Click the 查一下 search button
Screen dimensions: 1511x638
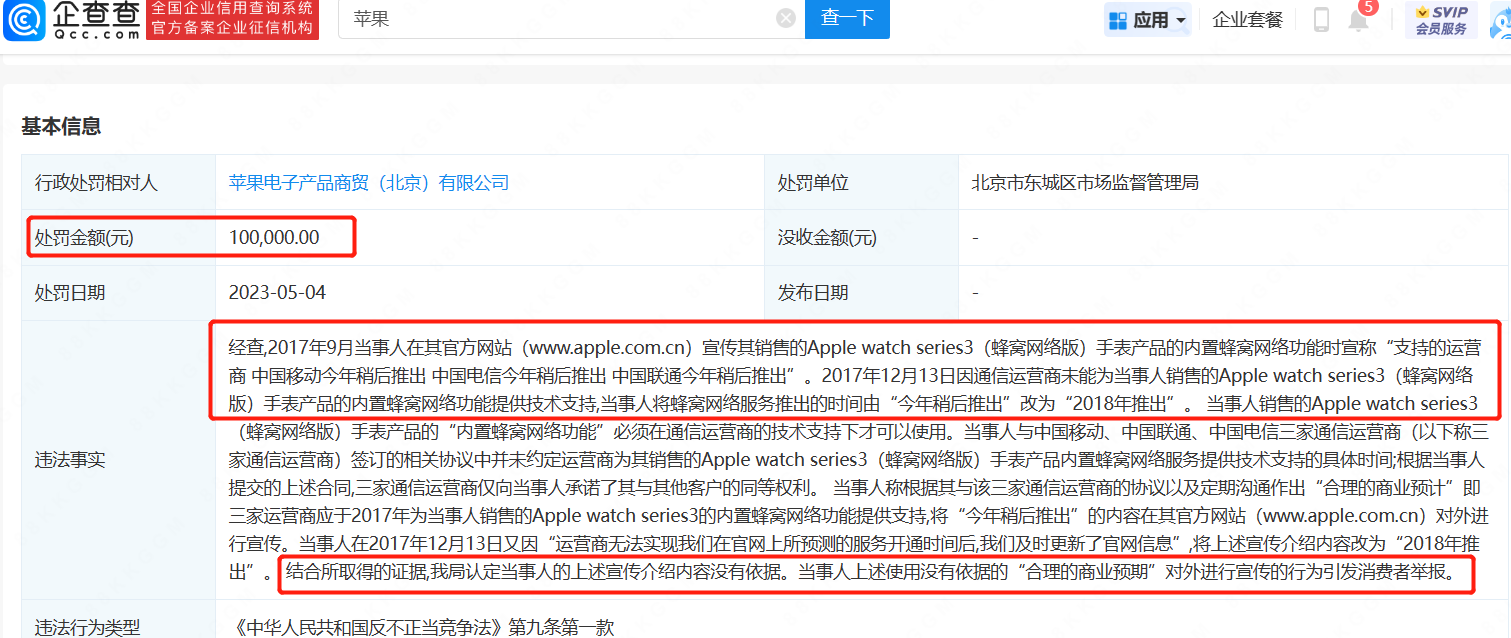pyautogui.click(x=847, y=18)
